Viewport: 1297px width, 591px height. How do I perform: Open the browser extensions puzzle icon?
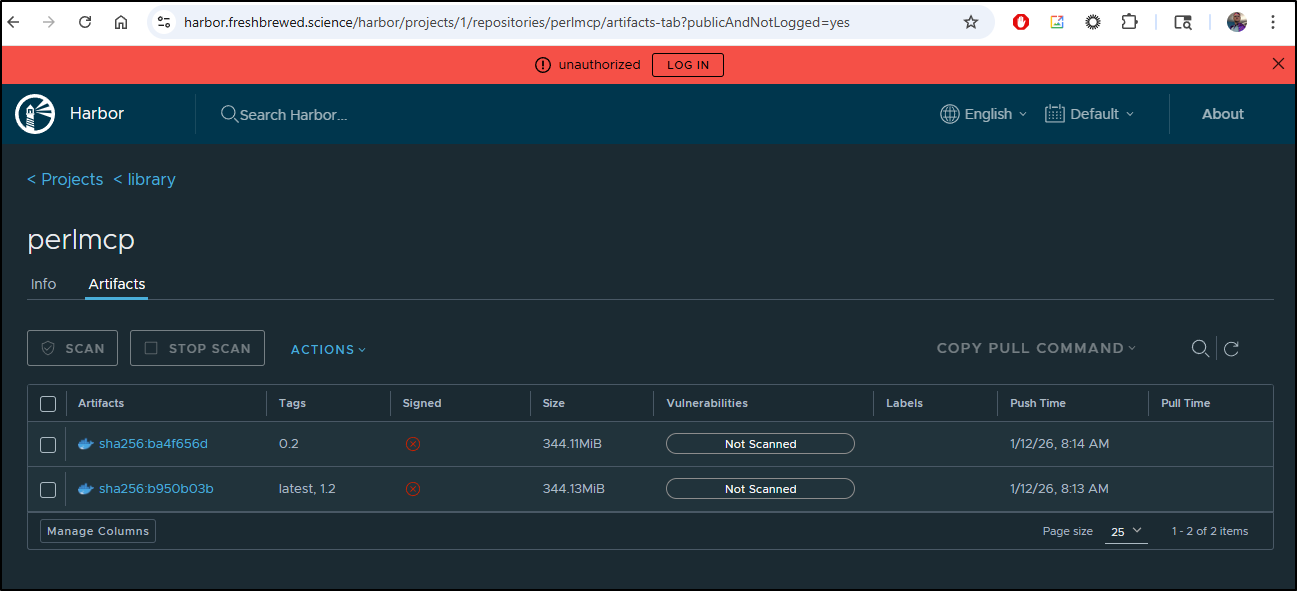[1129, 22]
